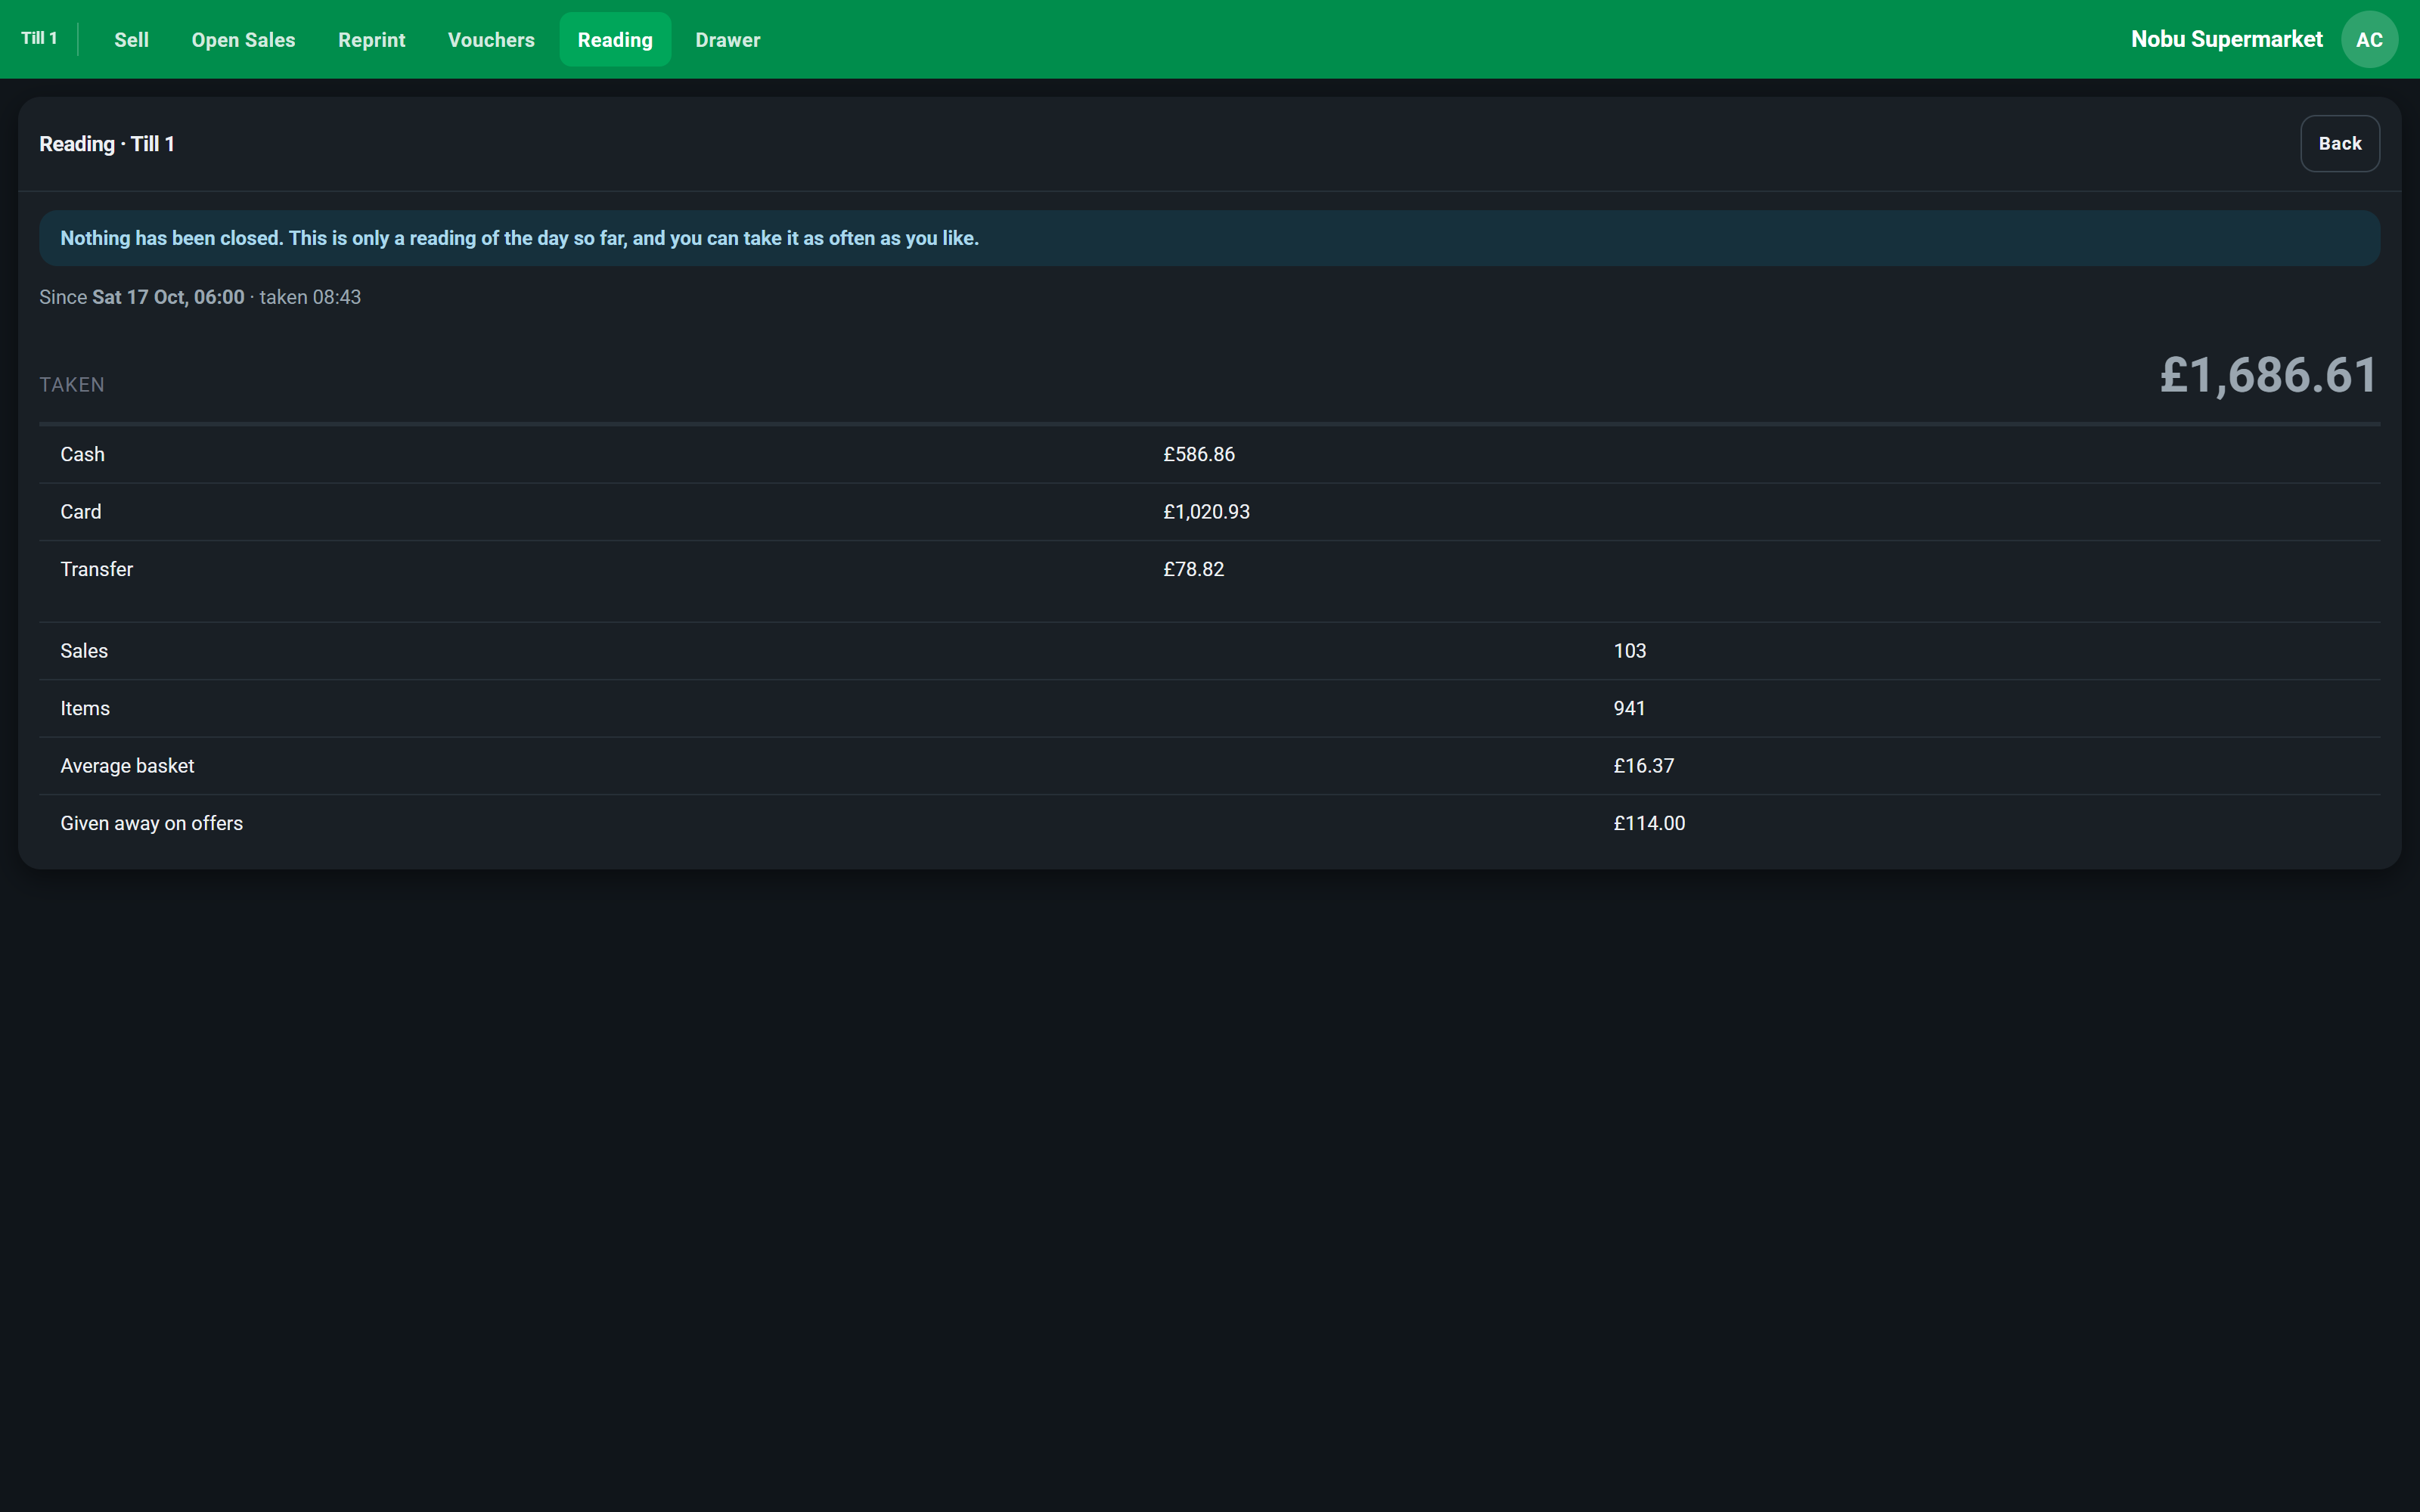
Task: Click the Back button
Action: (x=2339, y=144)
